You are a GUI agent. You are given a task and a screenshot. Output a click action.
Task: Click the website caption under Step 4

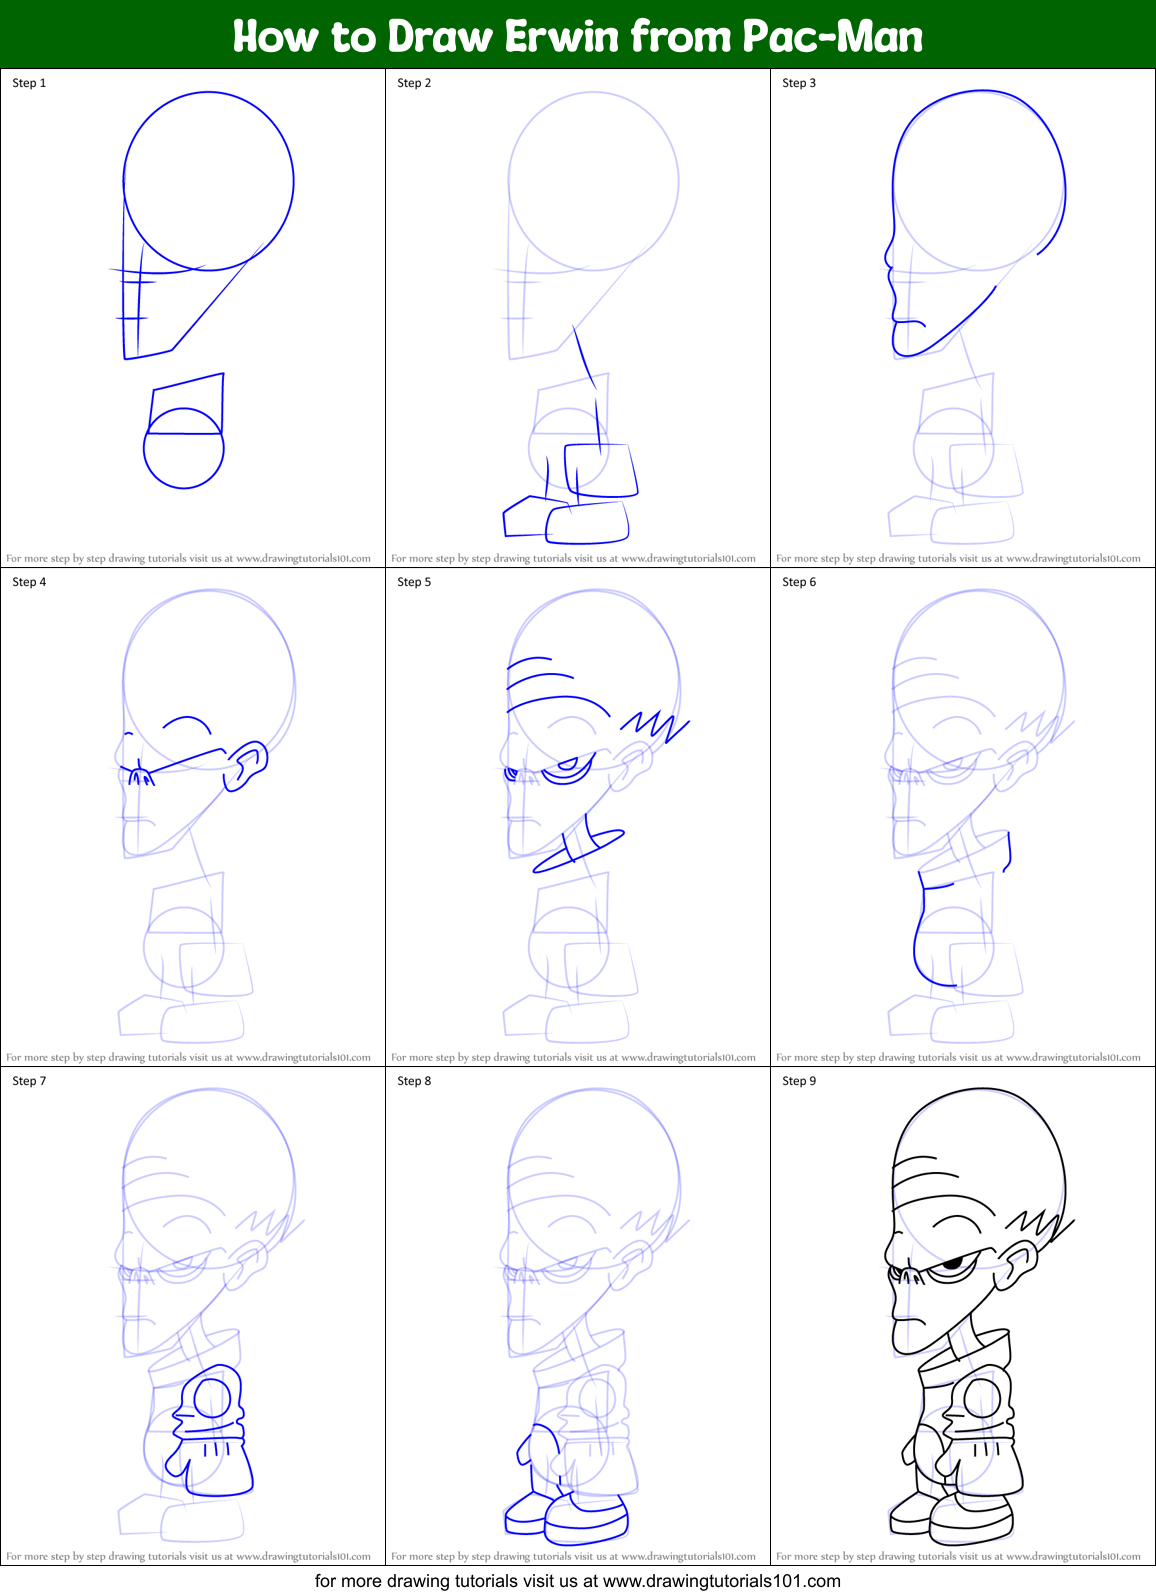188,1058
